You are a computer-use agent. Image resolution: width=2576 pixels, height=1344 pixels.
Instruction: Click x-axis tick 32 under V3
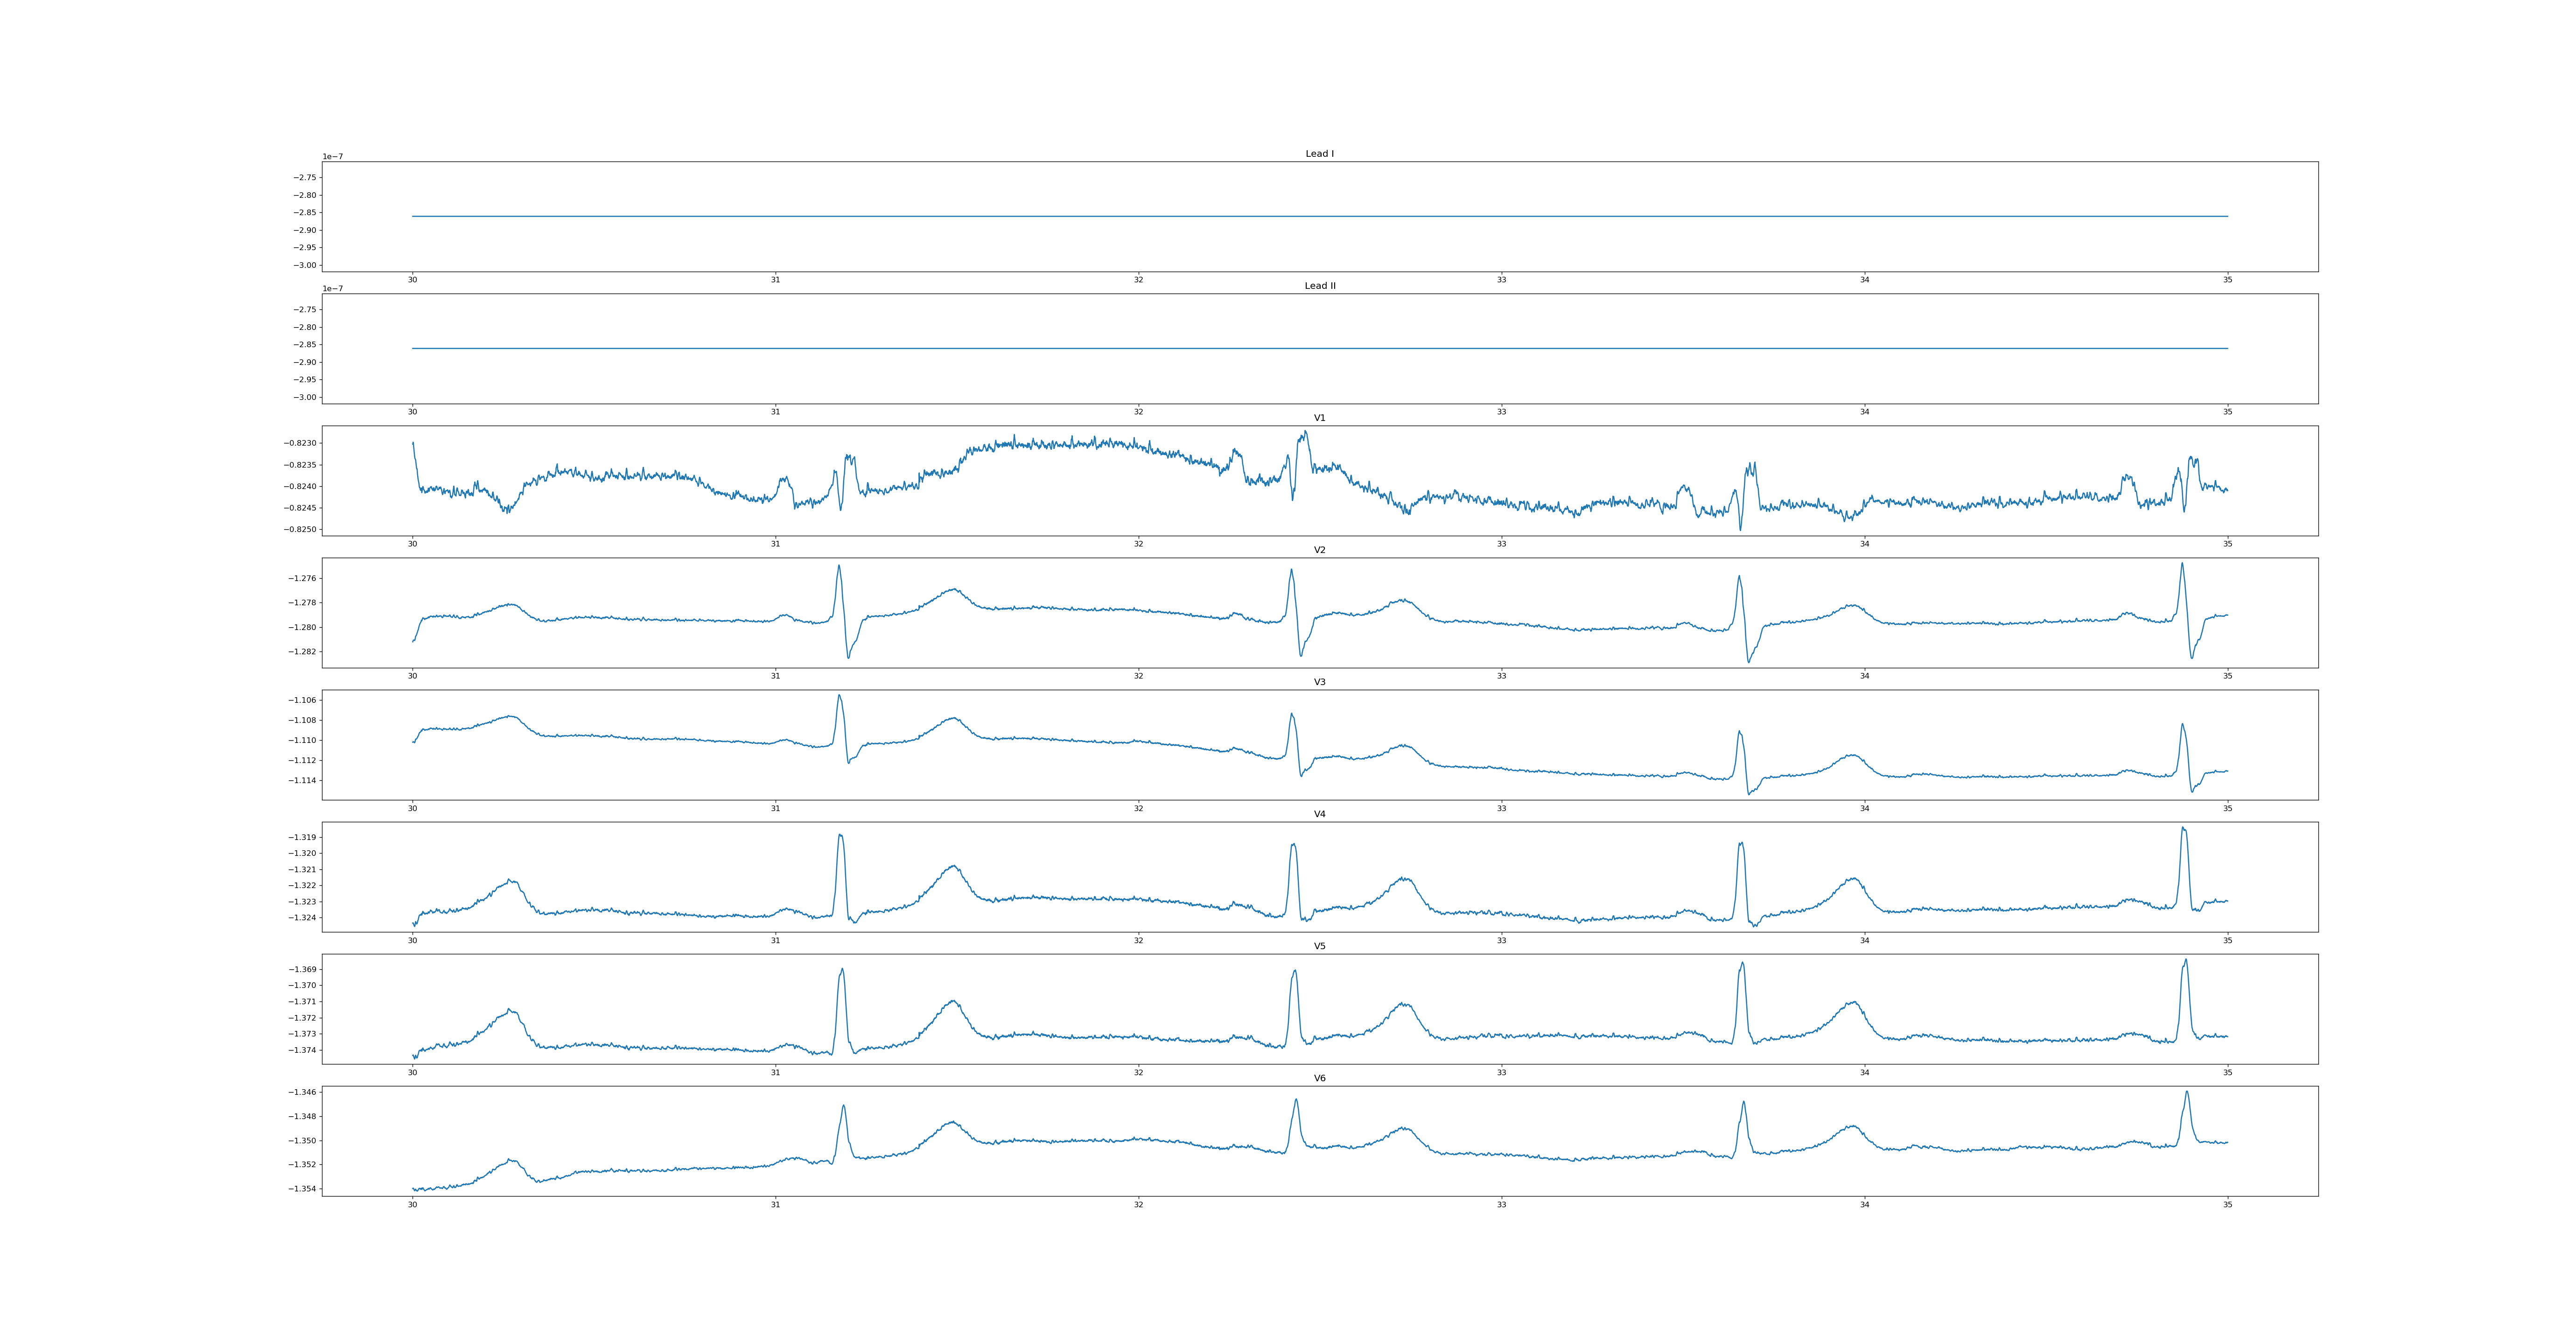coord(1138,808)
